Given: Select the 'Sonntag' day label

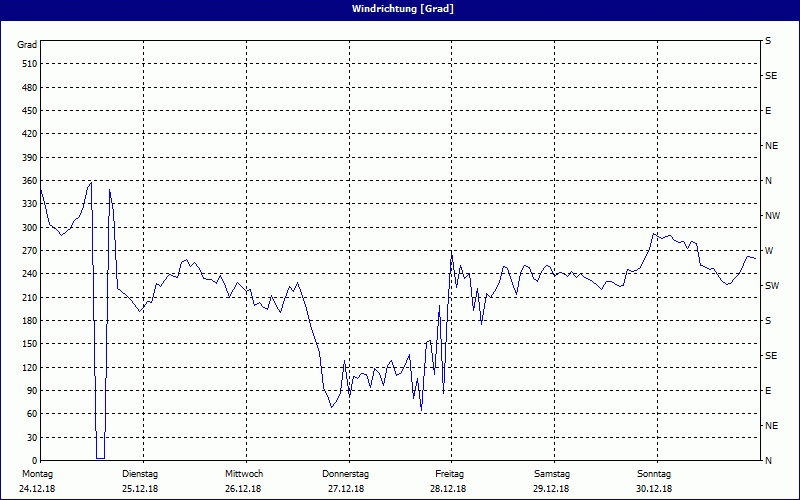Looking at the screenshot, I should click(654, 474).
